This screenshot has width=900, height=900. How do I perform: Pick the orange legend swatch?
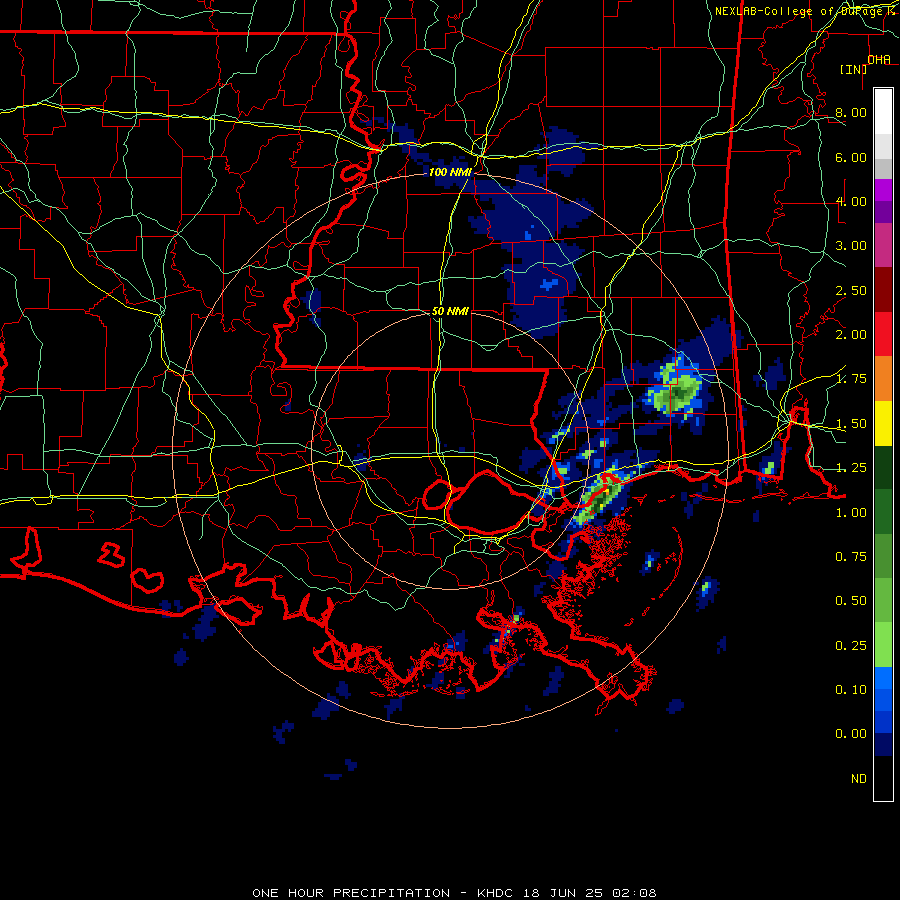[883, 379]
